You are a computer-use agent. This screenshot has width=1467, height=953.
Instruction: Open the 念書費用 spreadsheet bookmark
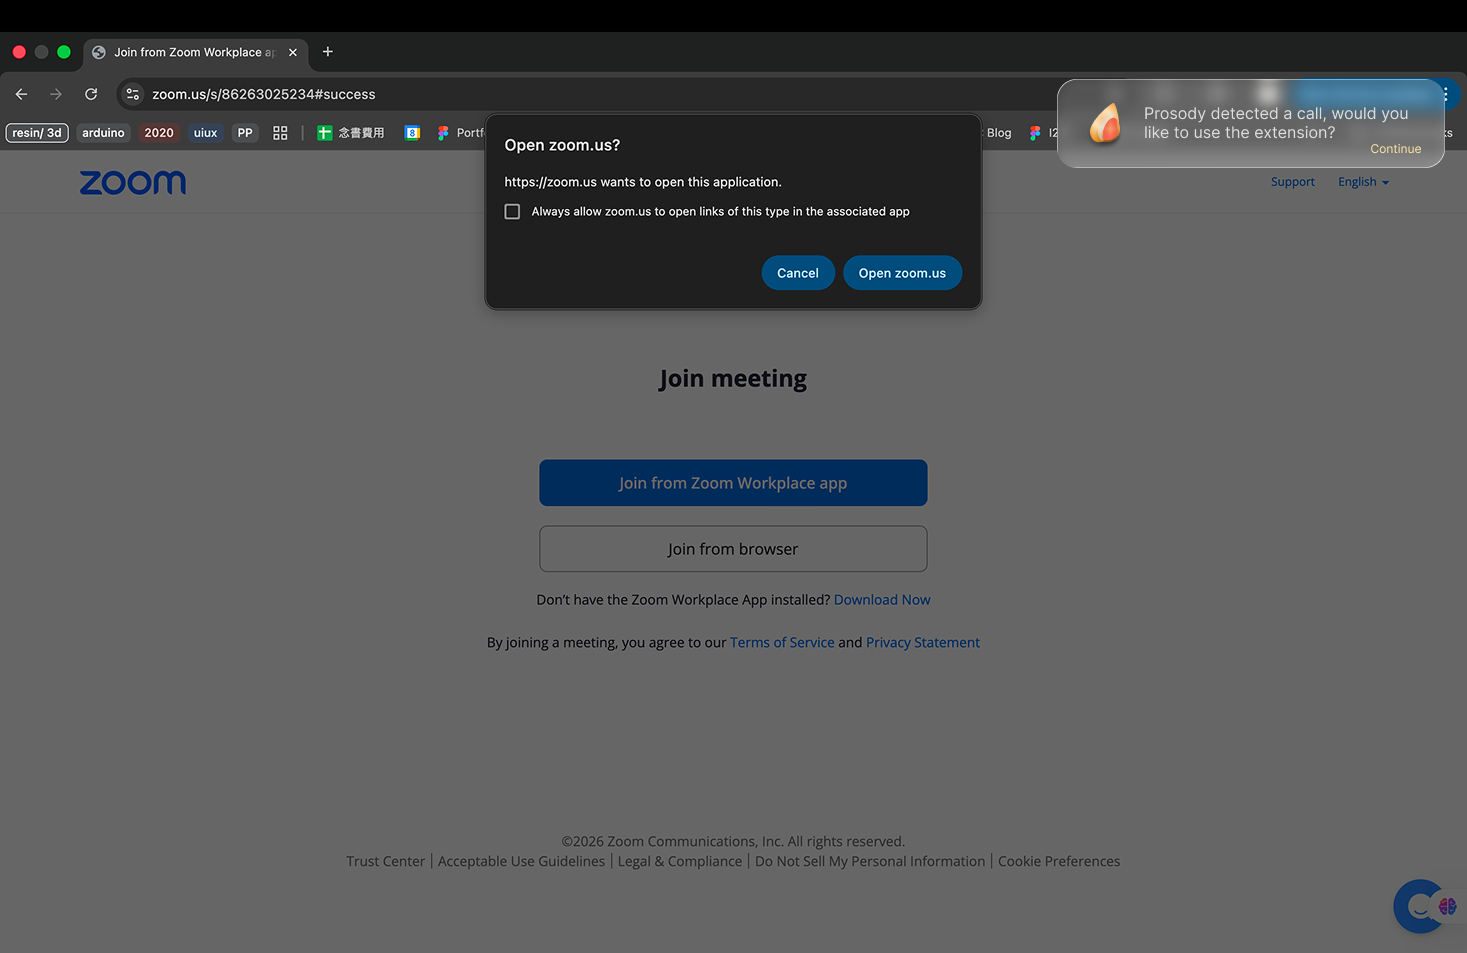coord(351,133)
